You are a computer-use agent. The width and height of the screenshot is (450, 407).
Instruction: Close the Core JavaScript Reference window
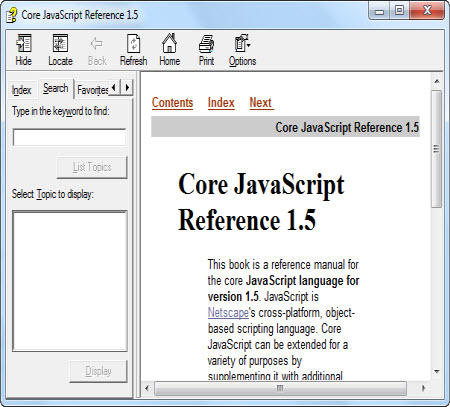(x=427, y=11)
